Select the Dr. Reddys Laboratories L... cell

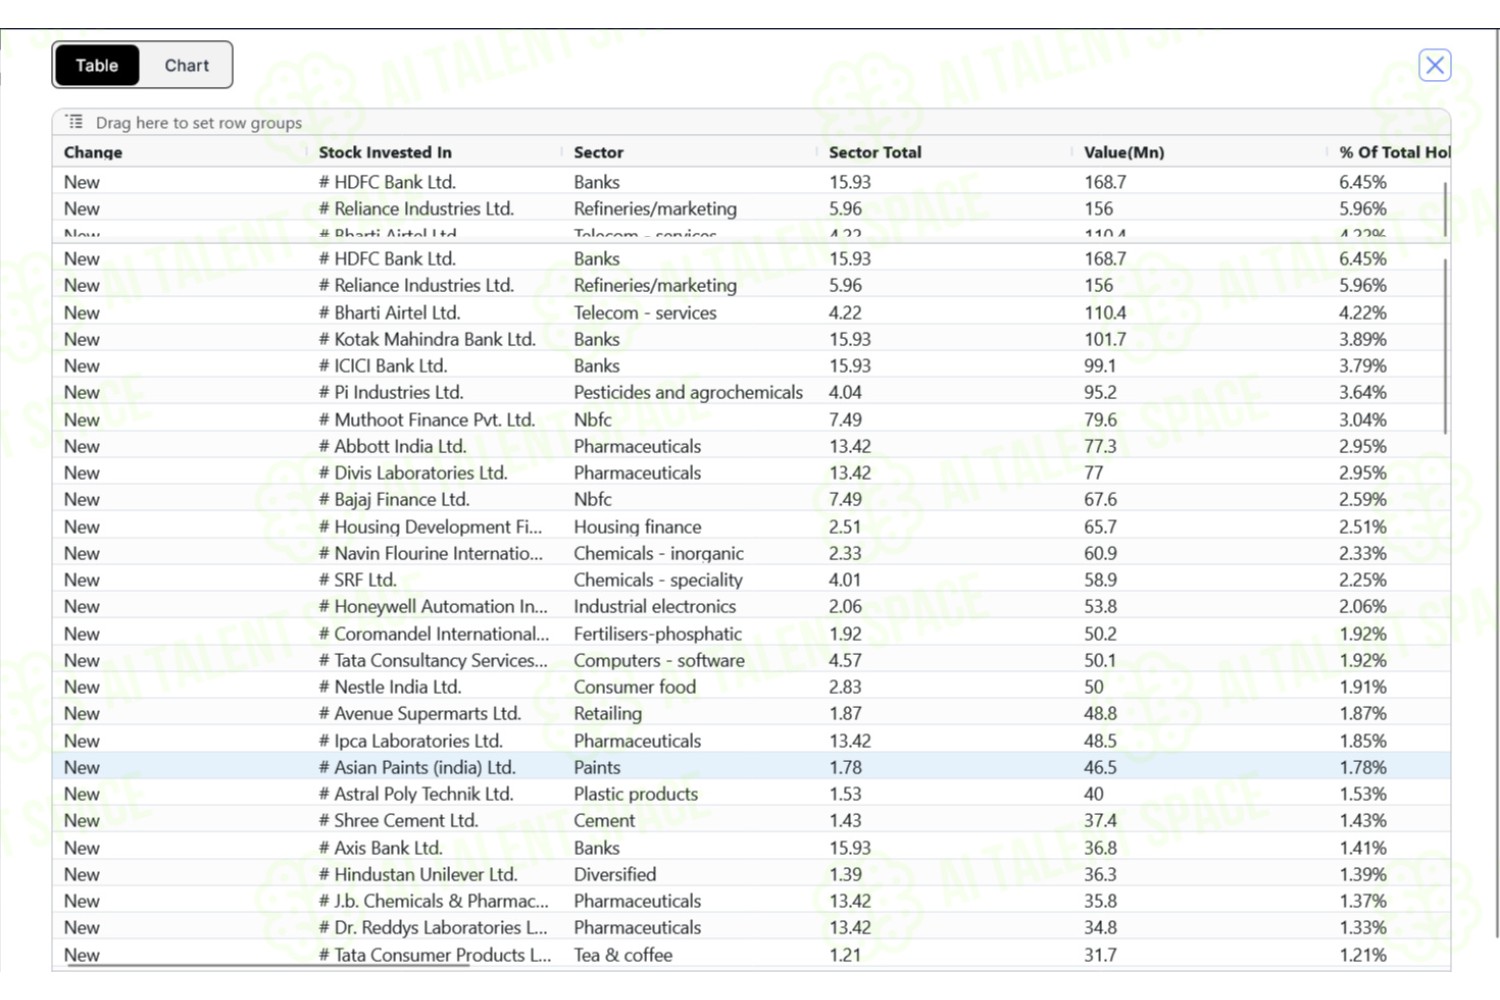[435, 927]
